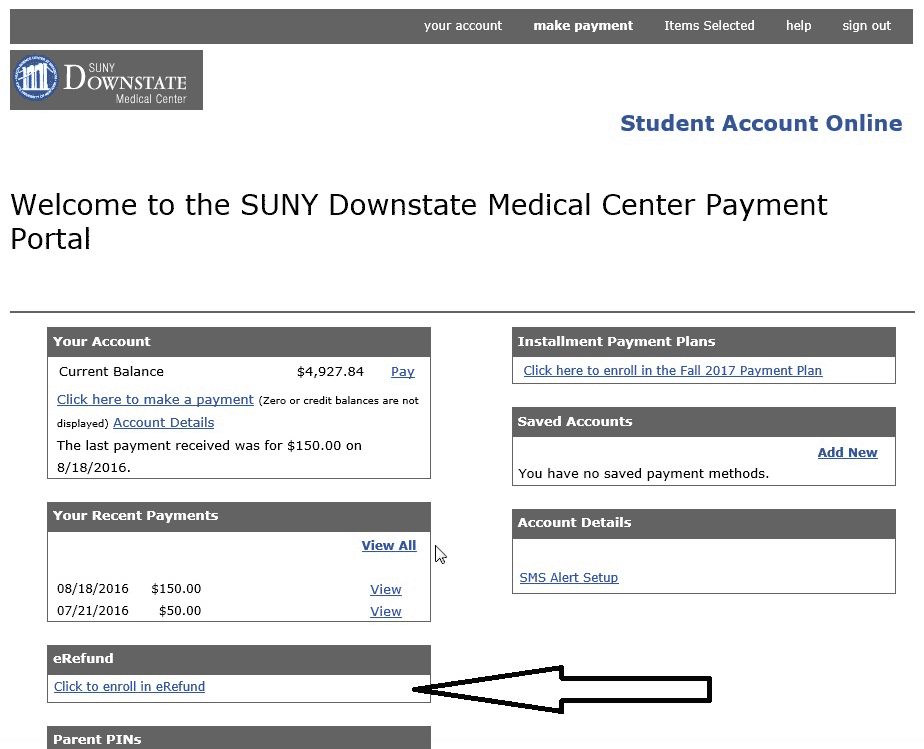
Task: Click the $50.00 amount in recent payments
Action: pos(180,611)
